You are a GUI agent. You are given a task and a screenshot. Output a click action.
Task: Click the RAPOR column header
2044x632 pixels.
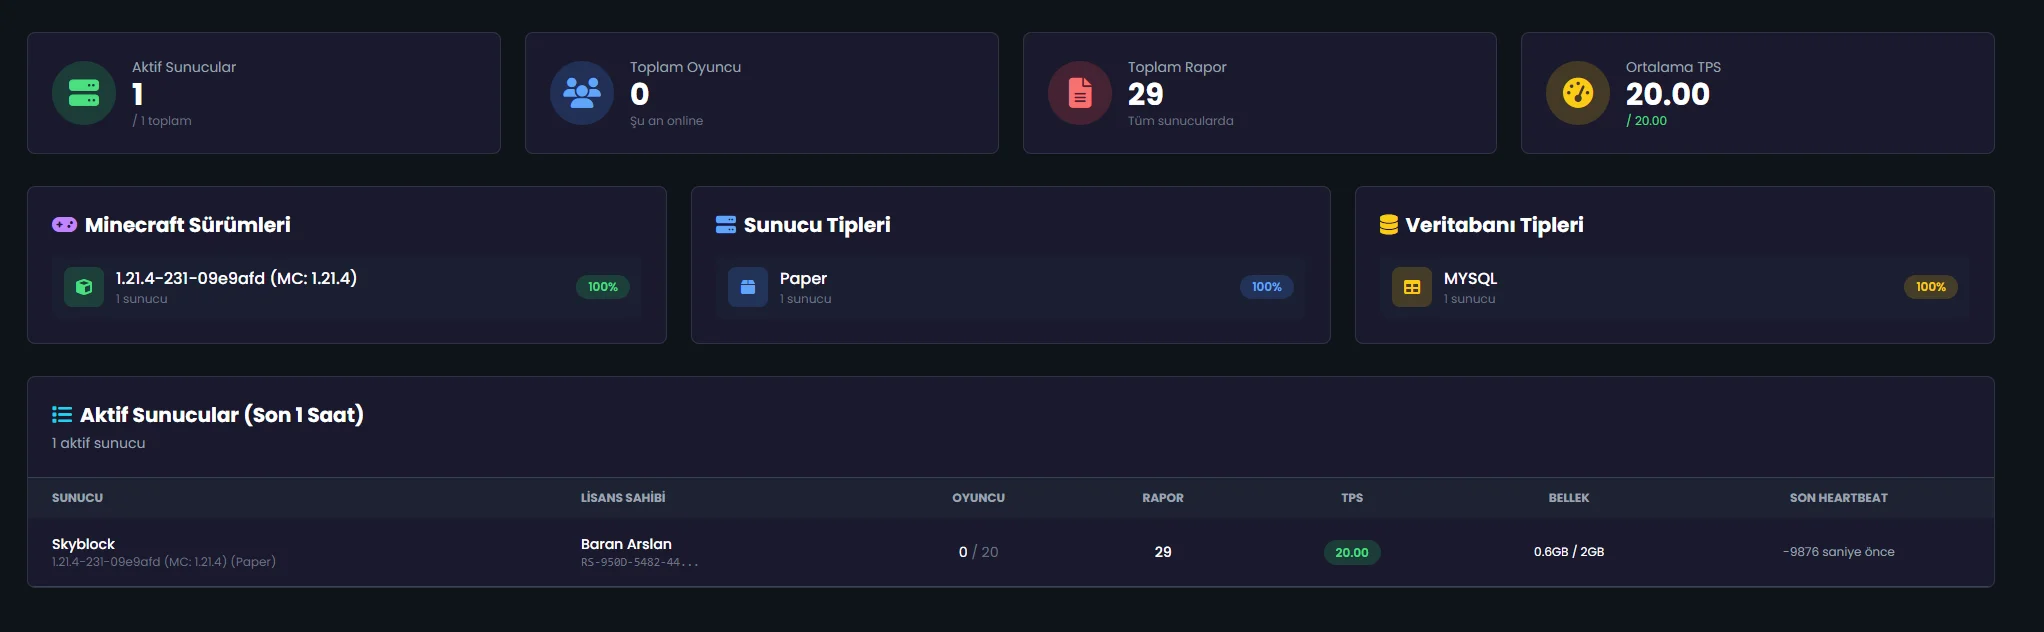coord(1163,498)
